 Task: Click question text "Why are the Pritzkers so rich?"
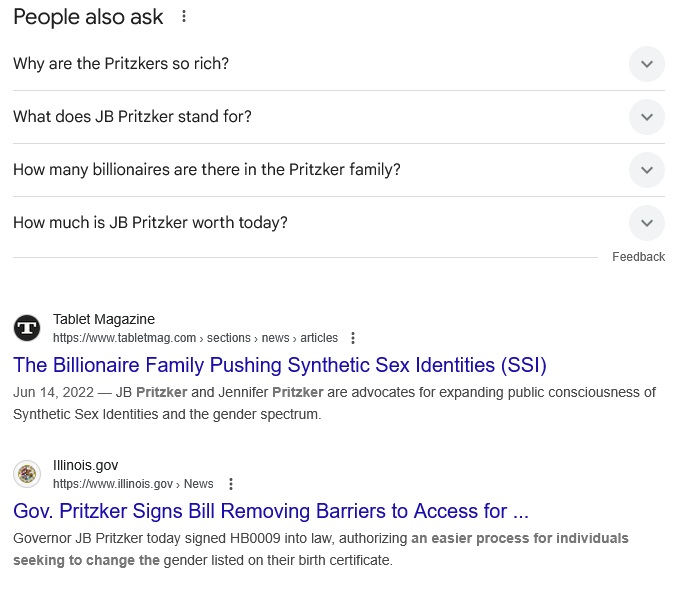tap(121, 64)
